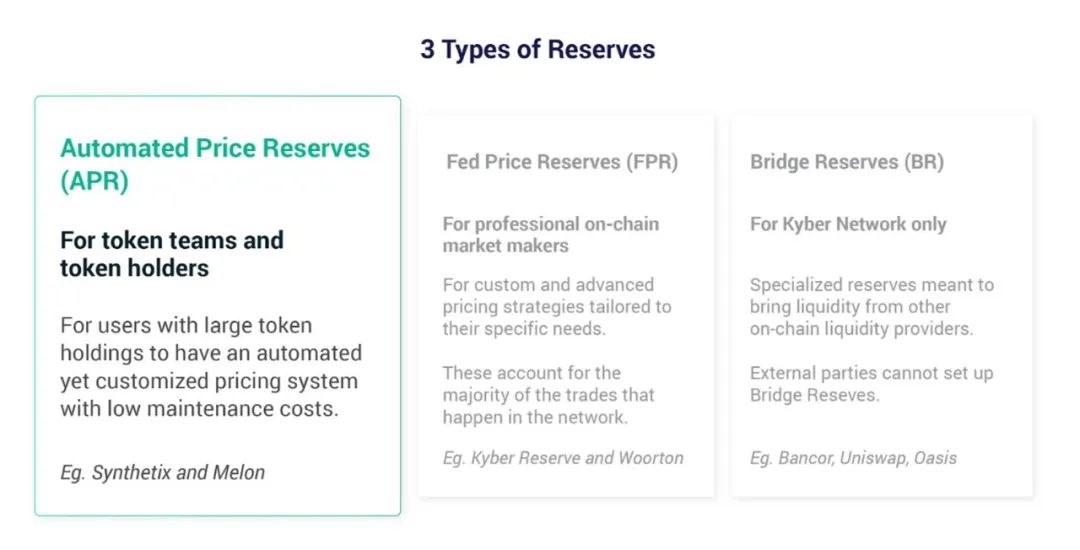Click the 'Eg. Synthetix and Melon' example text
Screen dimensions: 1080x550
163,472
